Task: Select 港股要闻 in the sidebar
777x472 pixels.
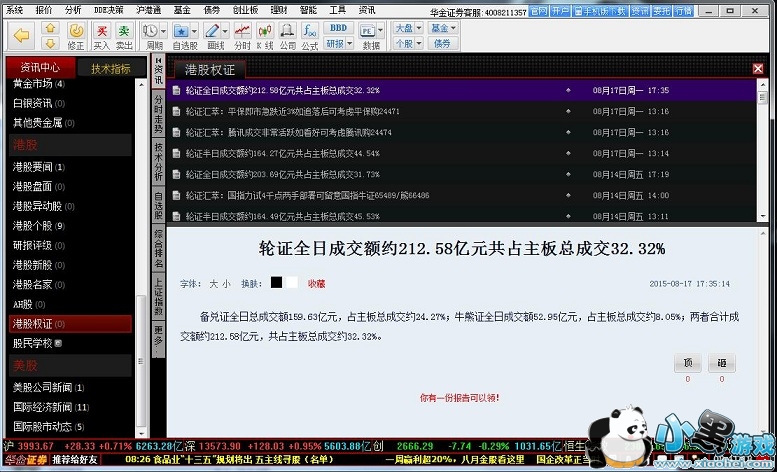Action: [39, 167]
